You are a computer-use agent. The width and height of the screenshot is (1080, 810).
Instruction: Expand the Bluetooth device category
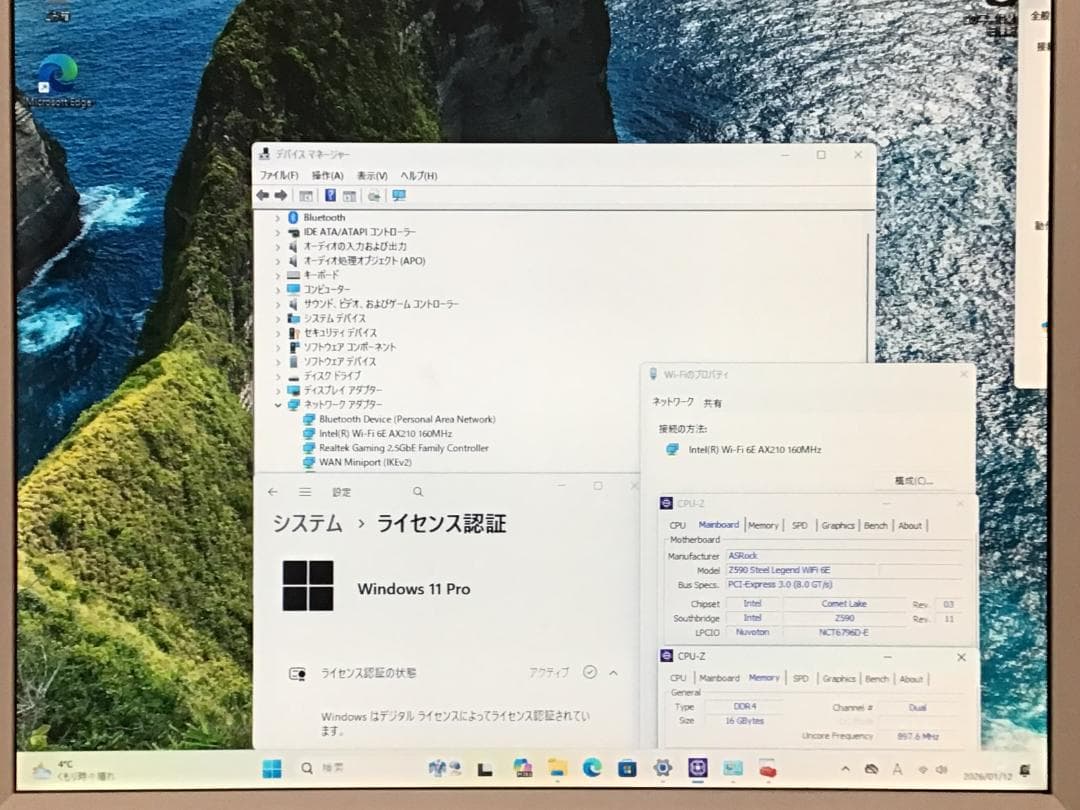(278, 217)
